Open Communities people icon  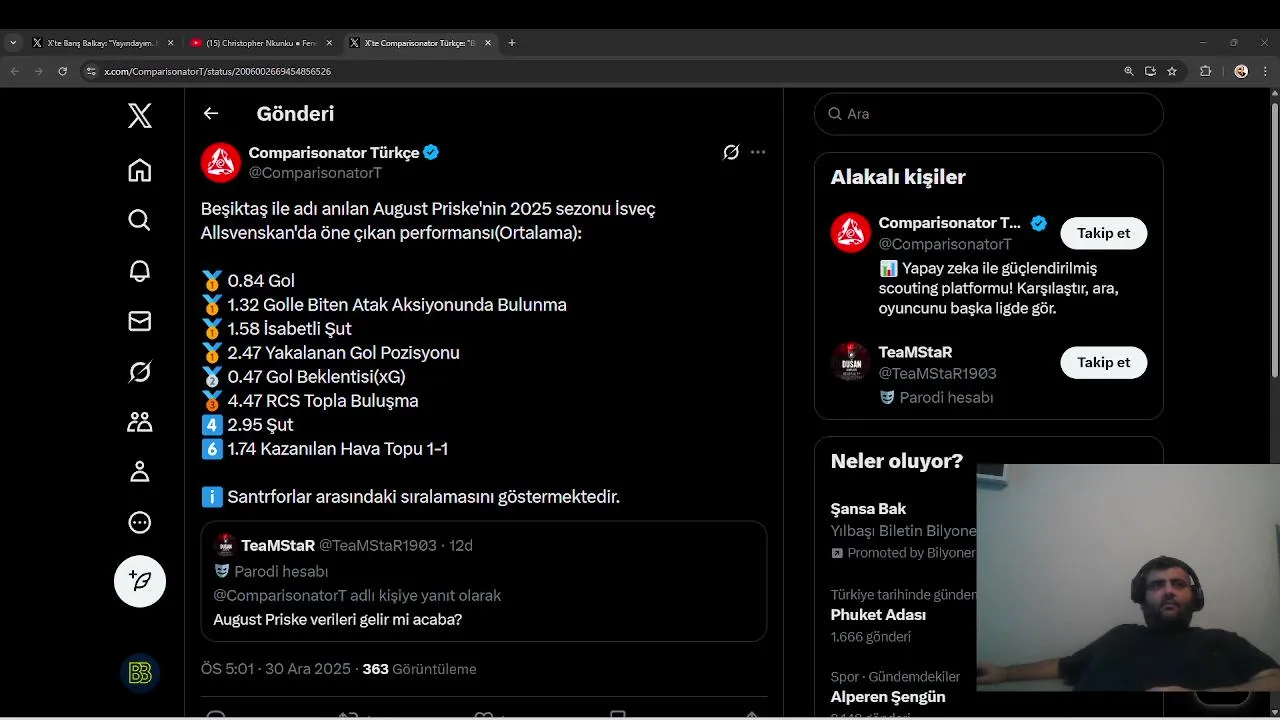140,422
